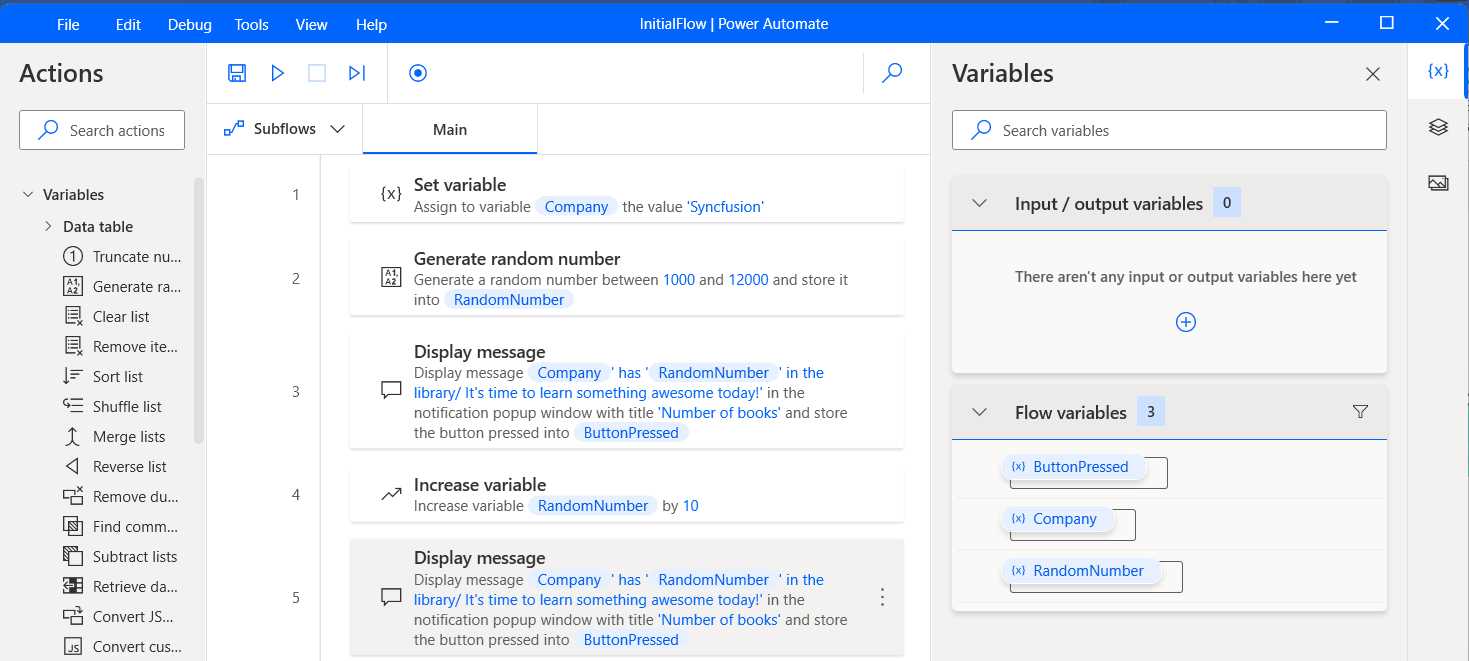The height and width of the screenshot is (661, 1469).
Task: Open the Images pane
Action: coord(1437,182)
